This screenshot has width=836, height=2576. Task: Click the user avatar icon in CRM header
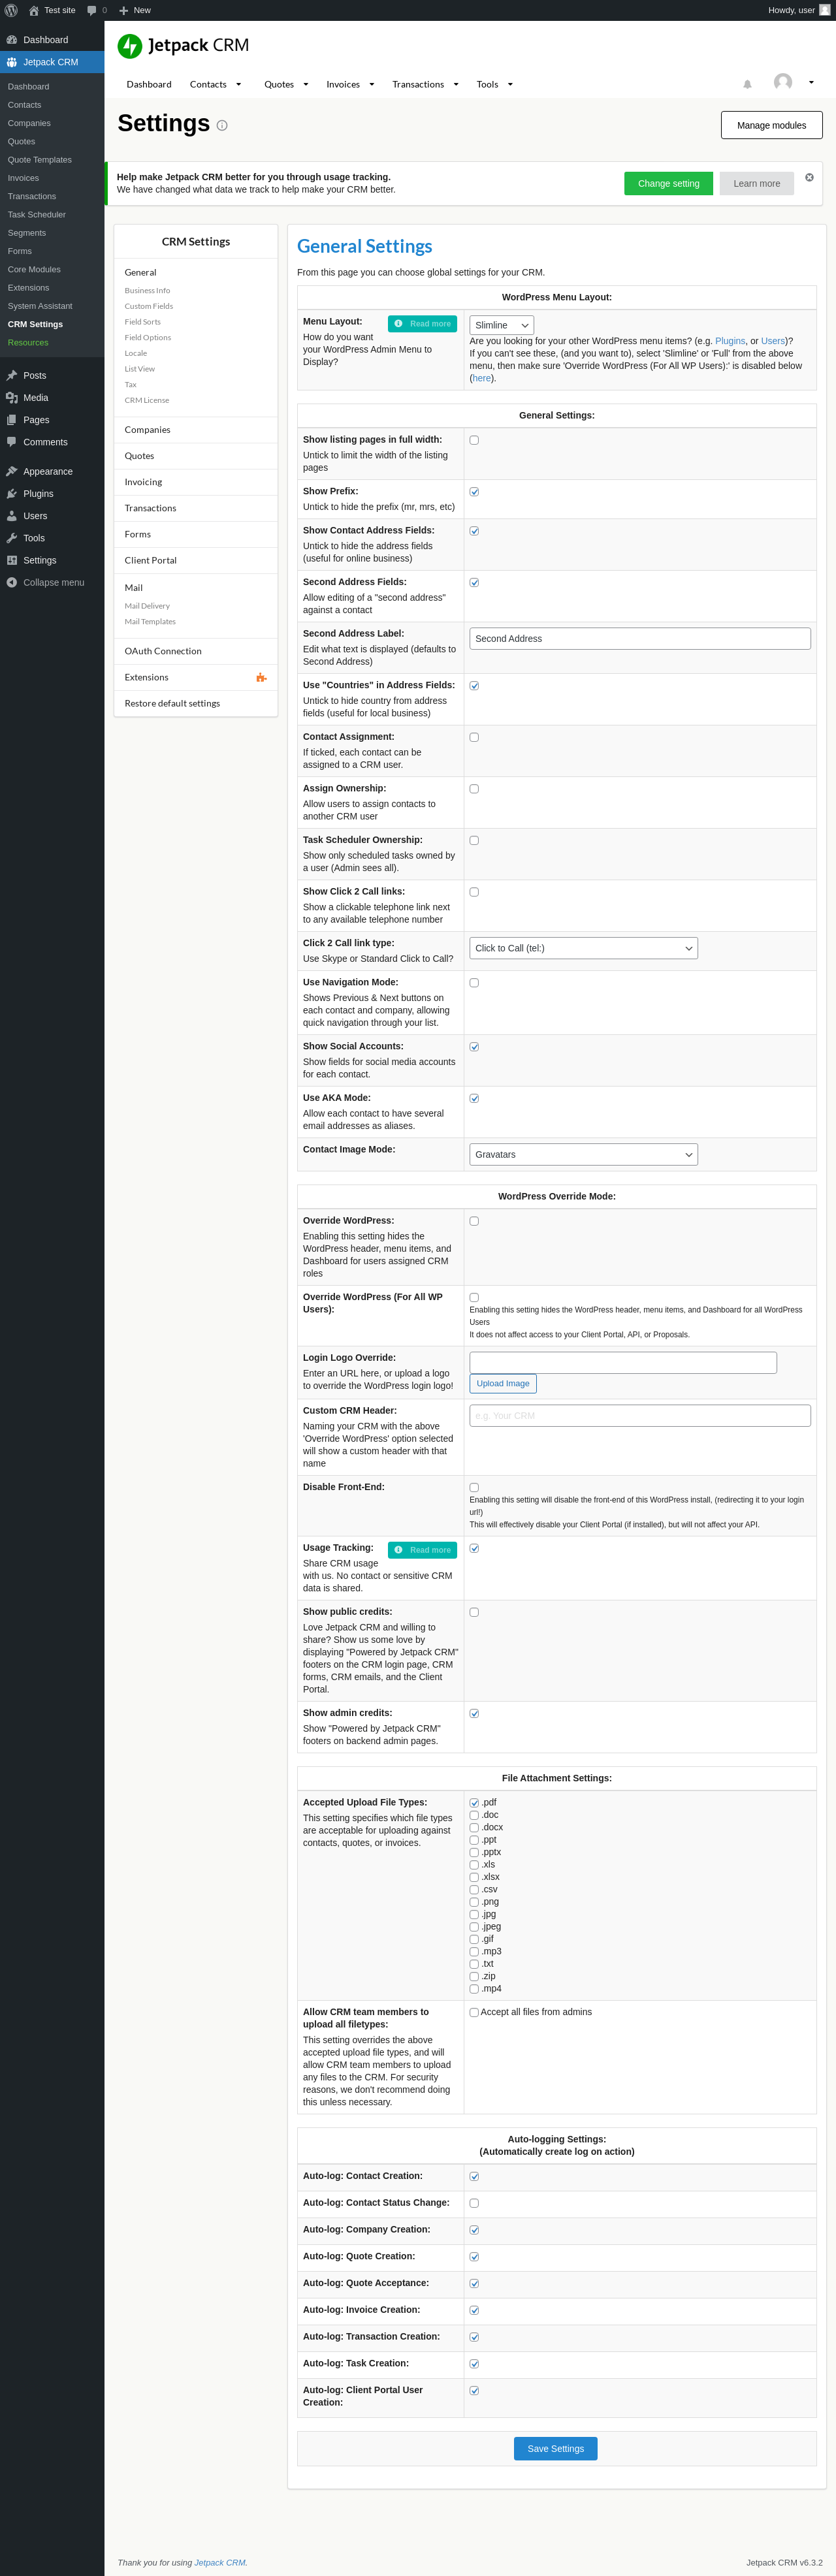783,82
